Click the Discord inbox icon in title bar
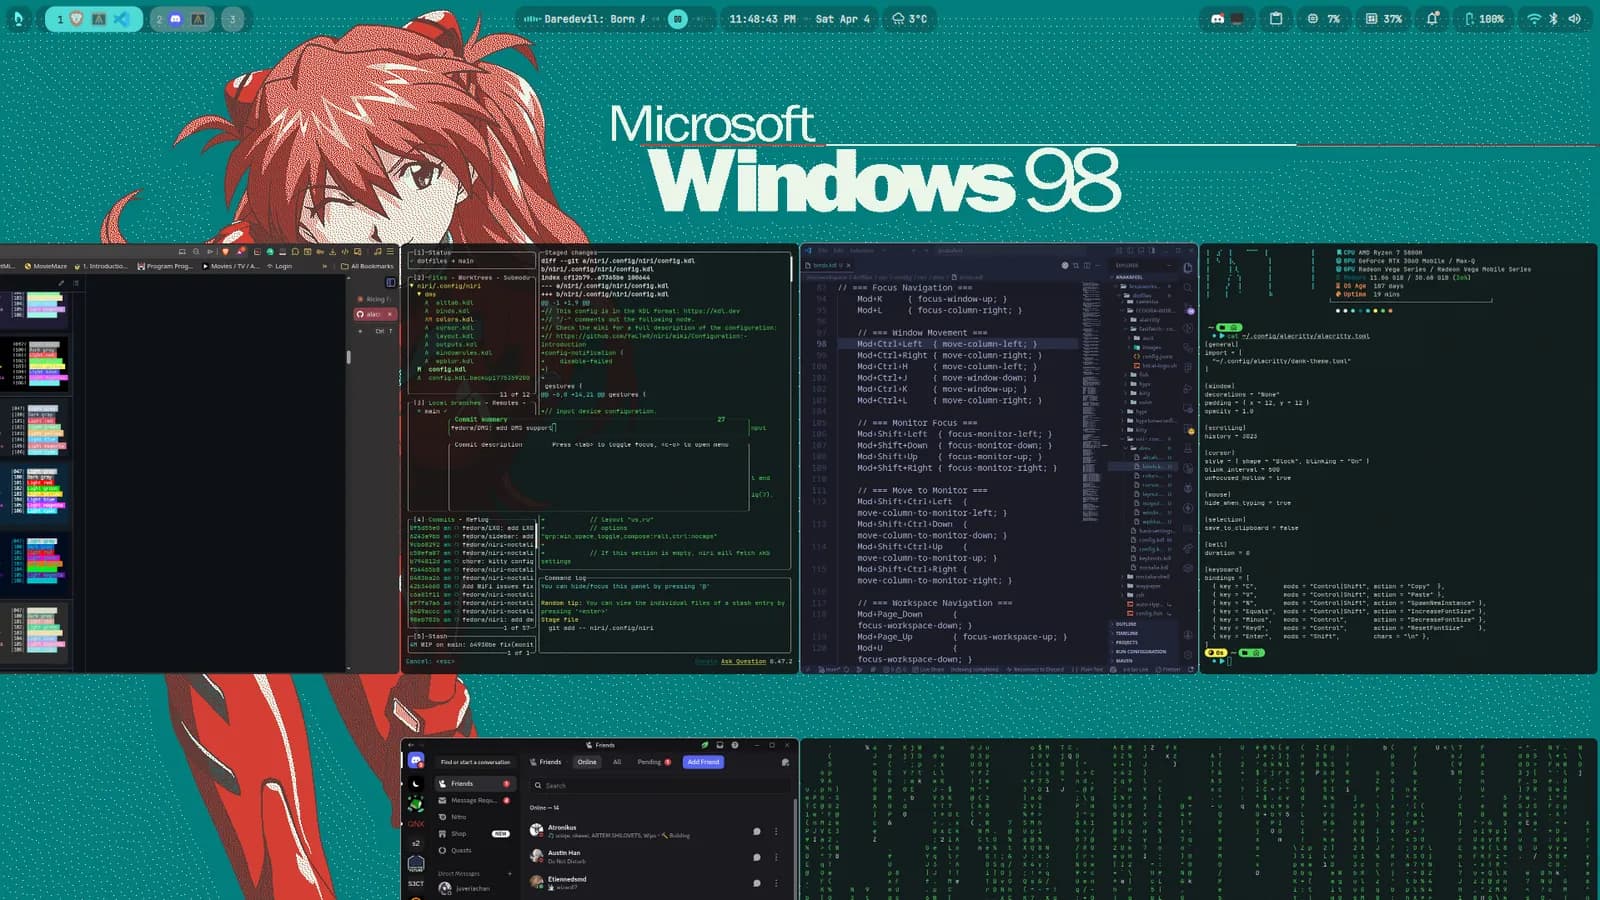The image size is (1600, 900). coord(720,745)
